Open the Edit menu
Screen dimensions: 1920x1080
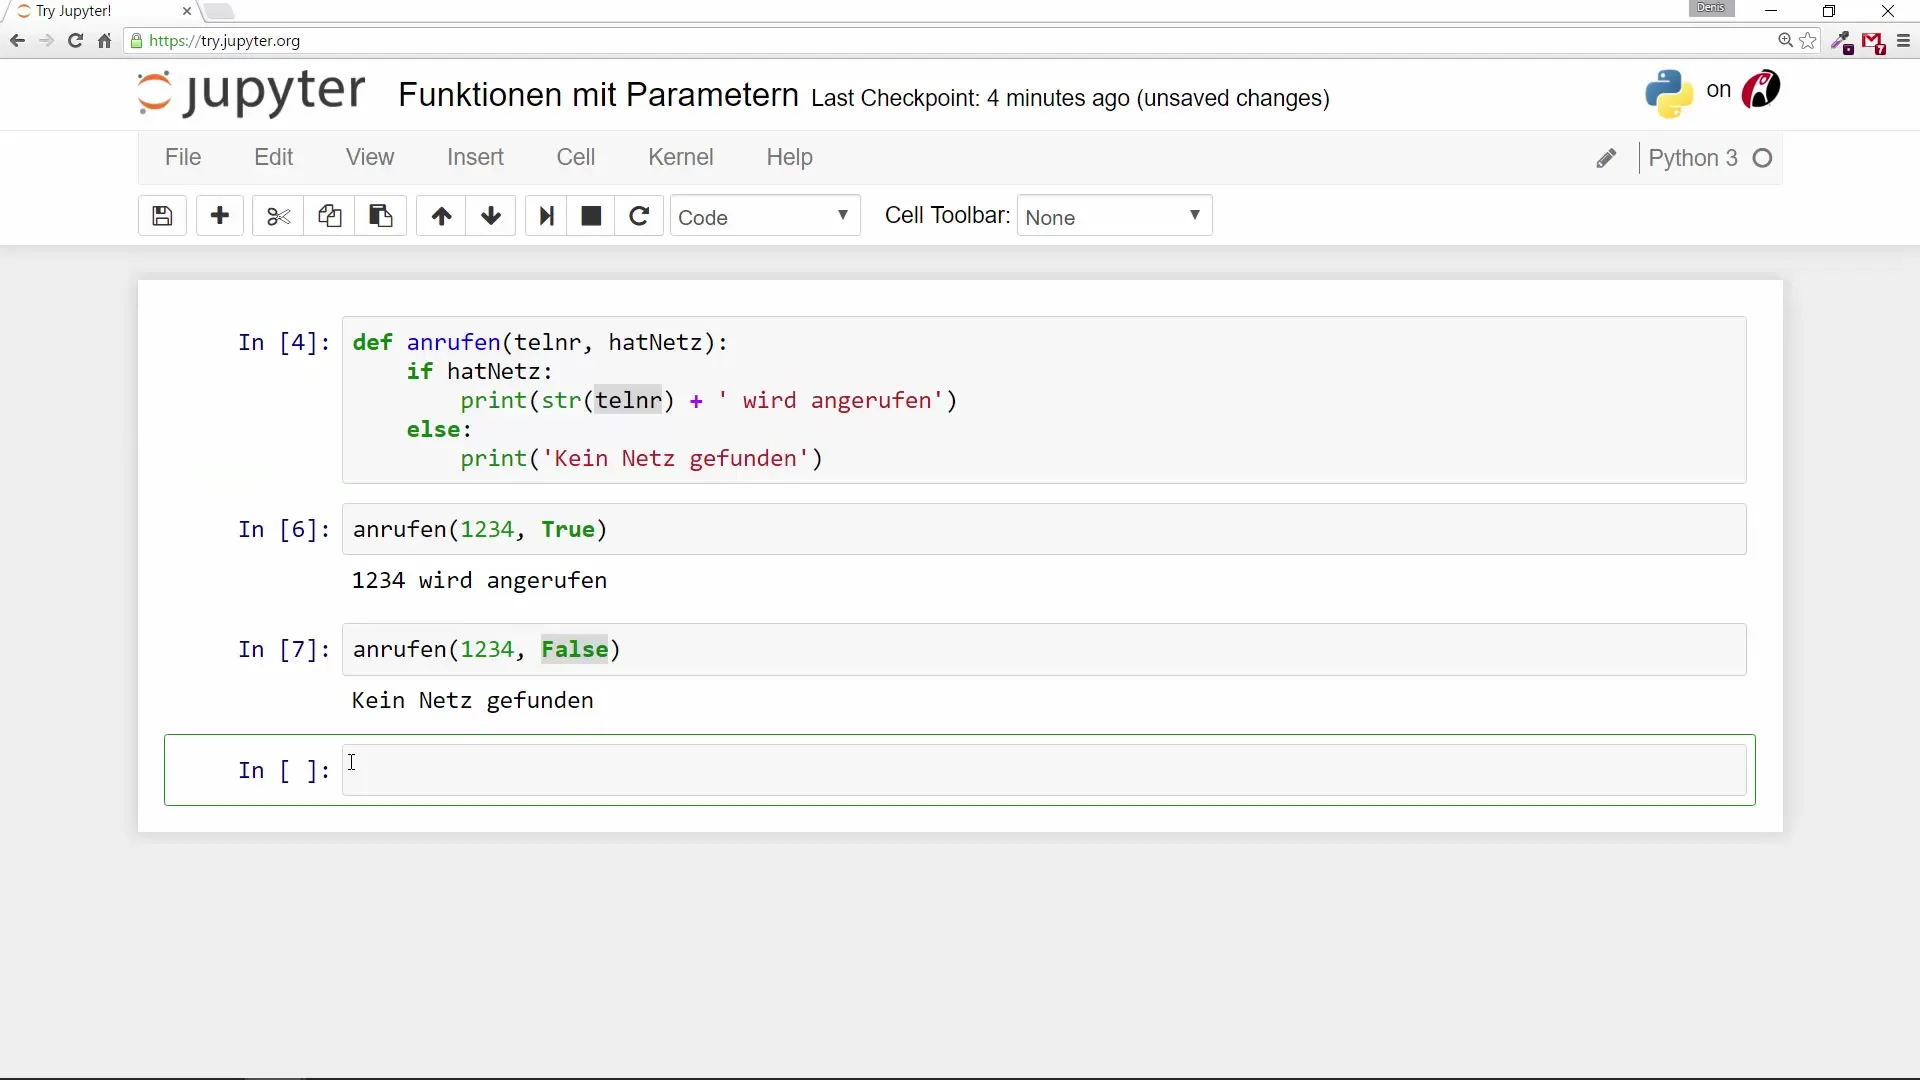tap(273, 157)
